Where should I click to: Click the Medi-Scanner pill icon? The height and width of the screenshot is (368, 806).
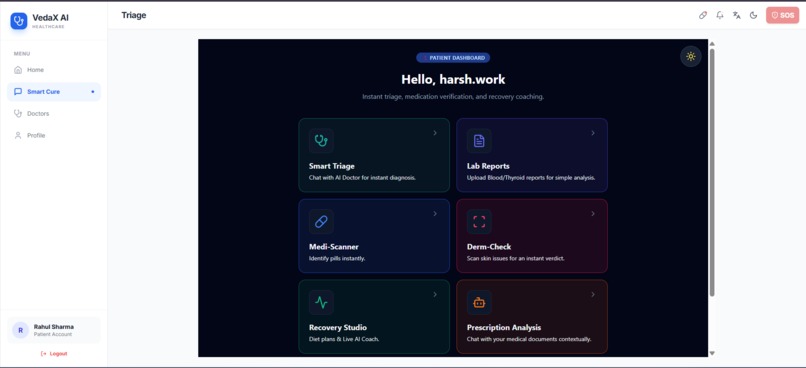click(x=321, y=222)
